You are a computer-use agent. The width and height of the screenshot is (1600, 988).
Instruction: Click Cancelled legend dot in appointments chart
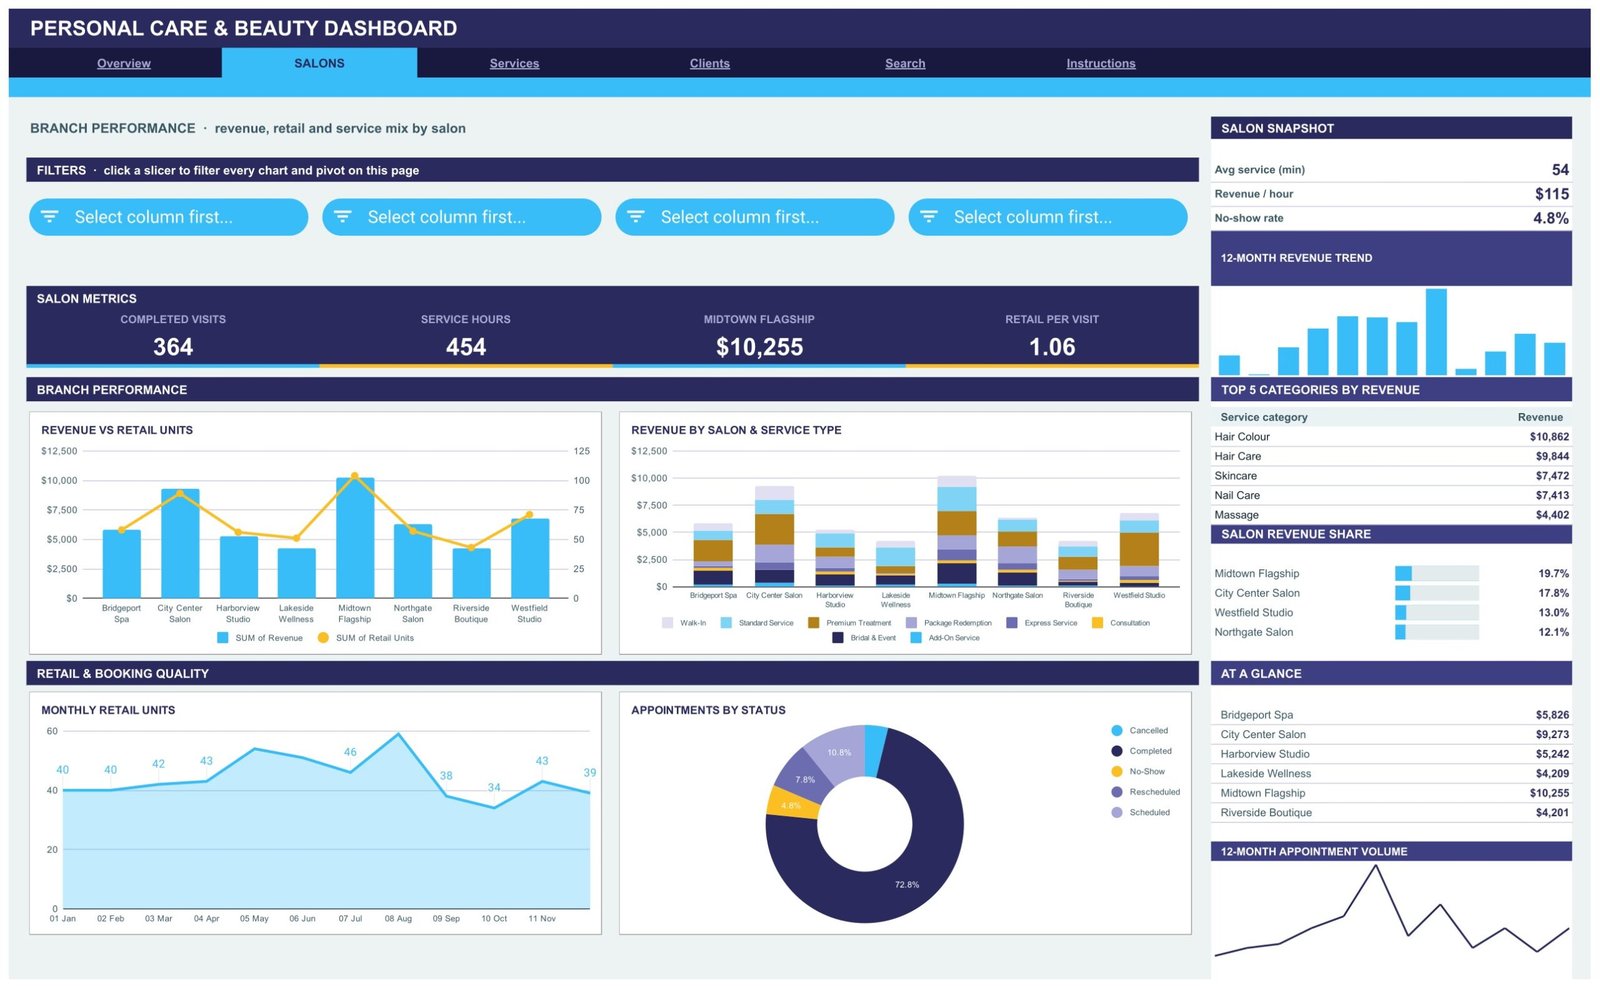coord(1117,731)
